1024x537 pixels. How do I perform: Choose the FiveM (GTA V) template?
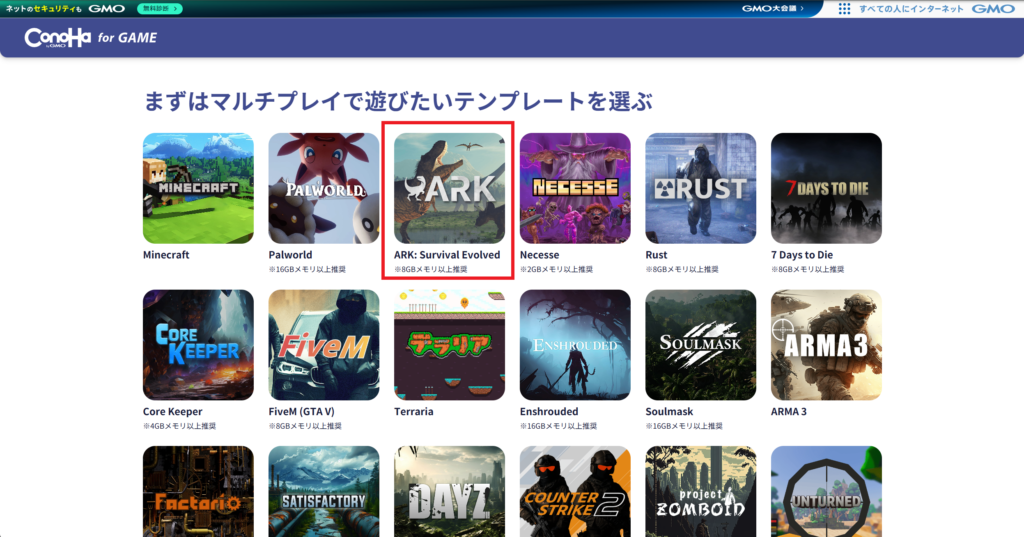coord(323,344)
